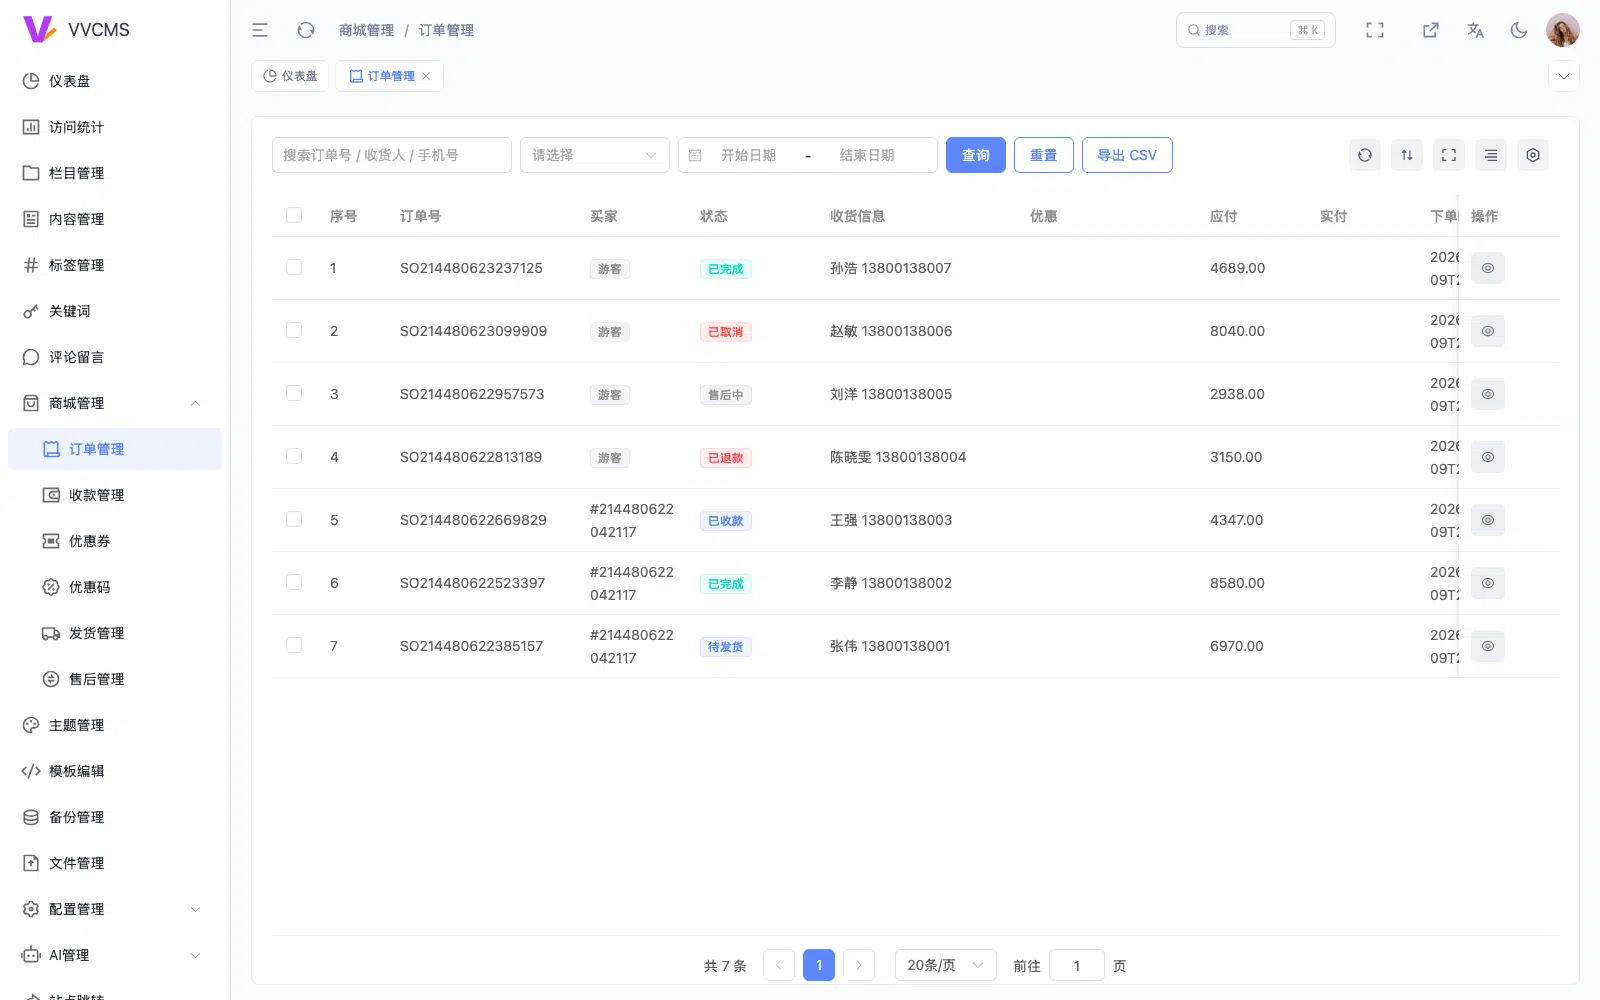
Task: Change table row density icon
Action: [1491, 155]
